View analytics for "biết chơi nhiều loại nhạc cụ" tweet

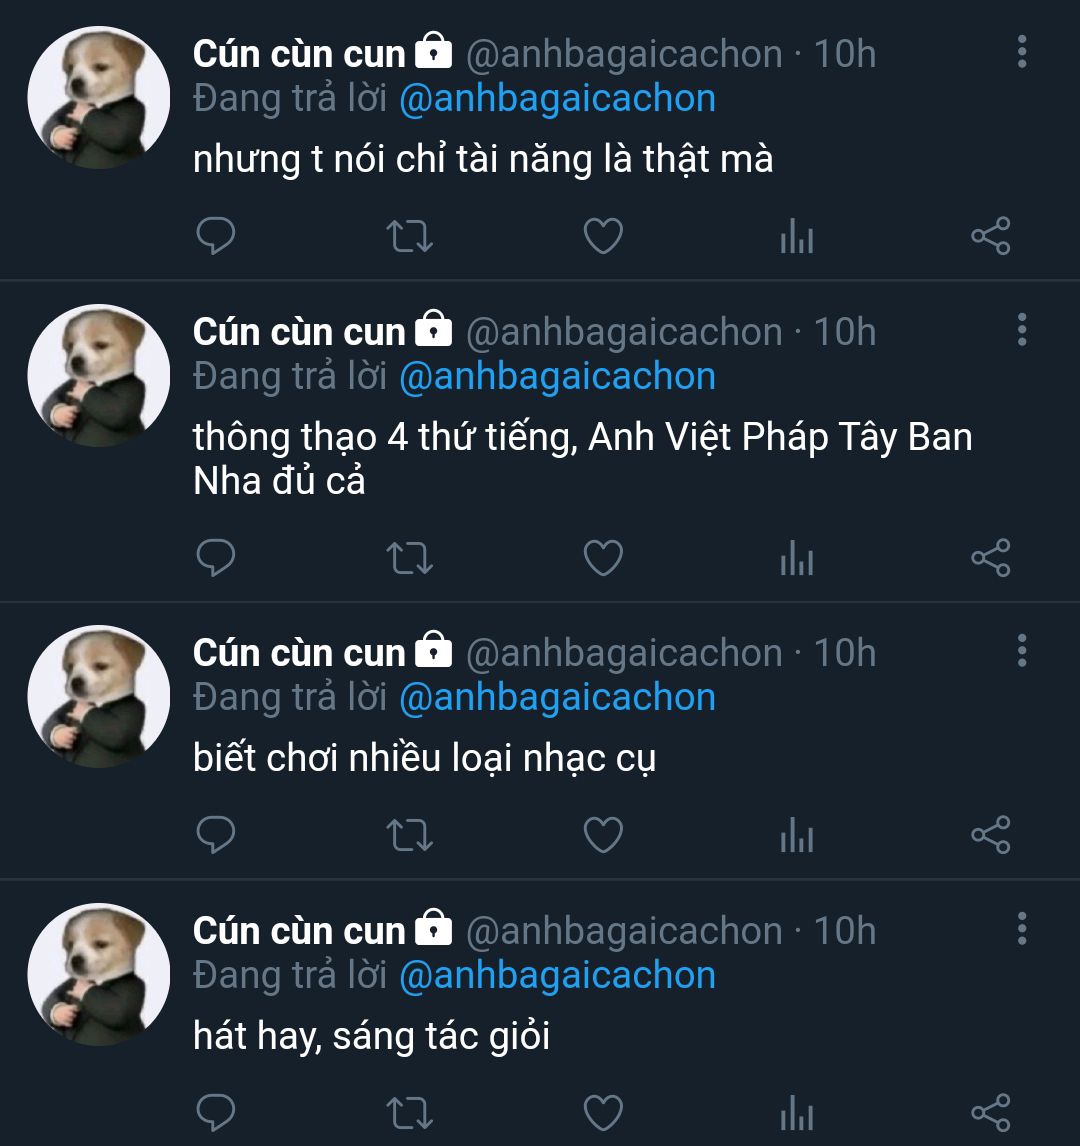click(796, 836)
